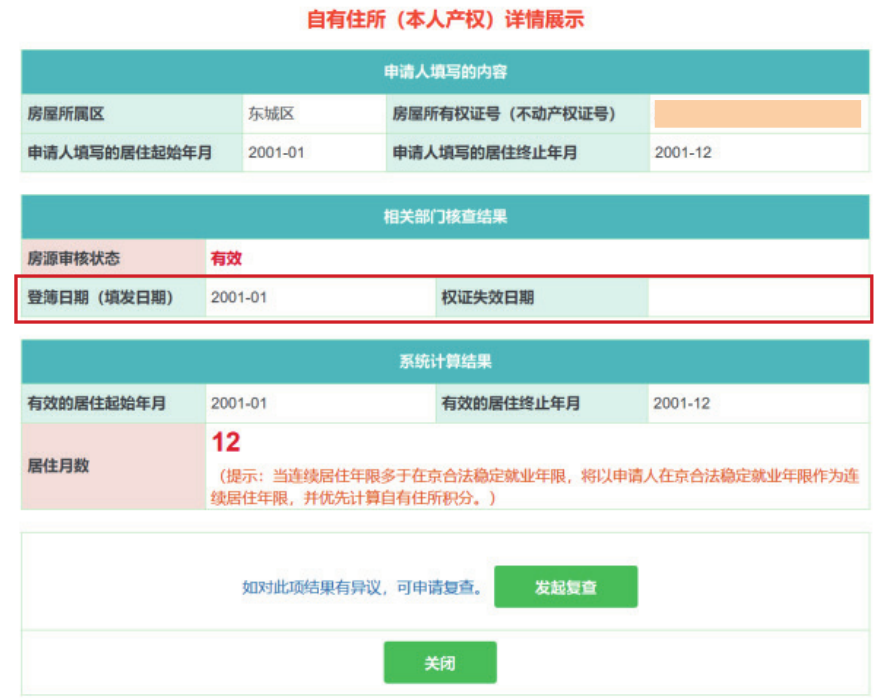This screenshot has height=700, width=889.
Task: Click the 房屋所属区 label
Action: pyautogui.click(x=66, y=114)
